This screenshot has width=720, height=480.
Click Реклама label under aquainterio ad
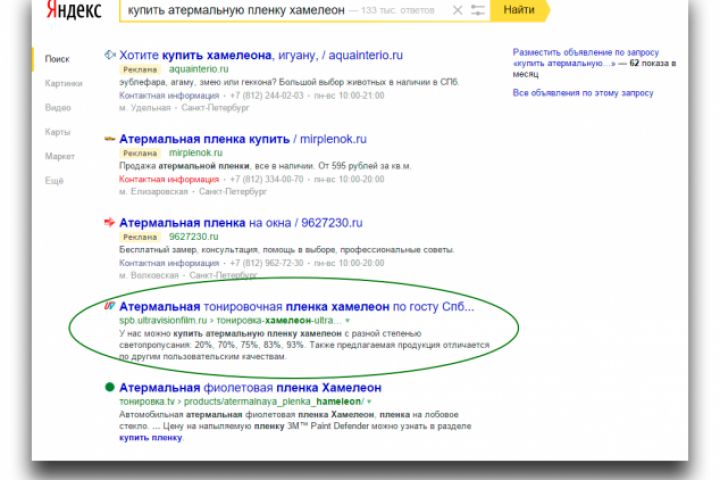140,69
